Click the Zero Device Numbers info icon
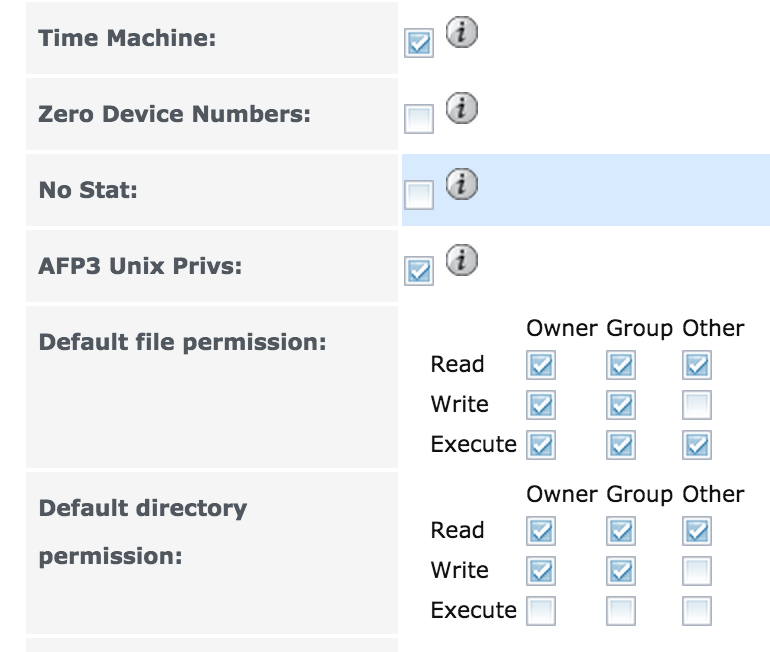Screen dimensions: 770x652 pyautogui.click(x=461, y=109)
